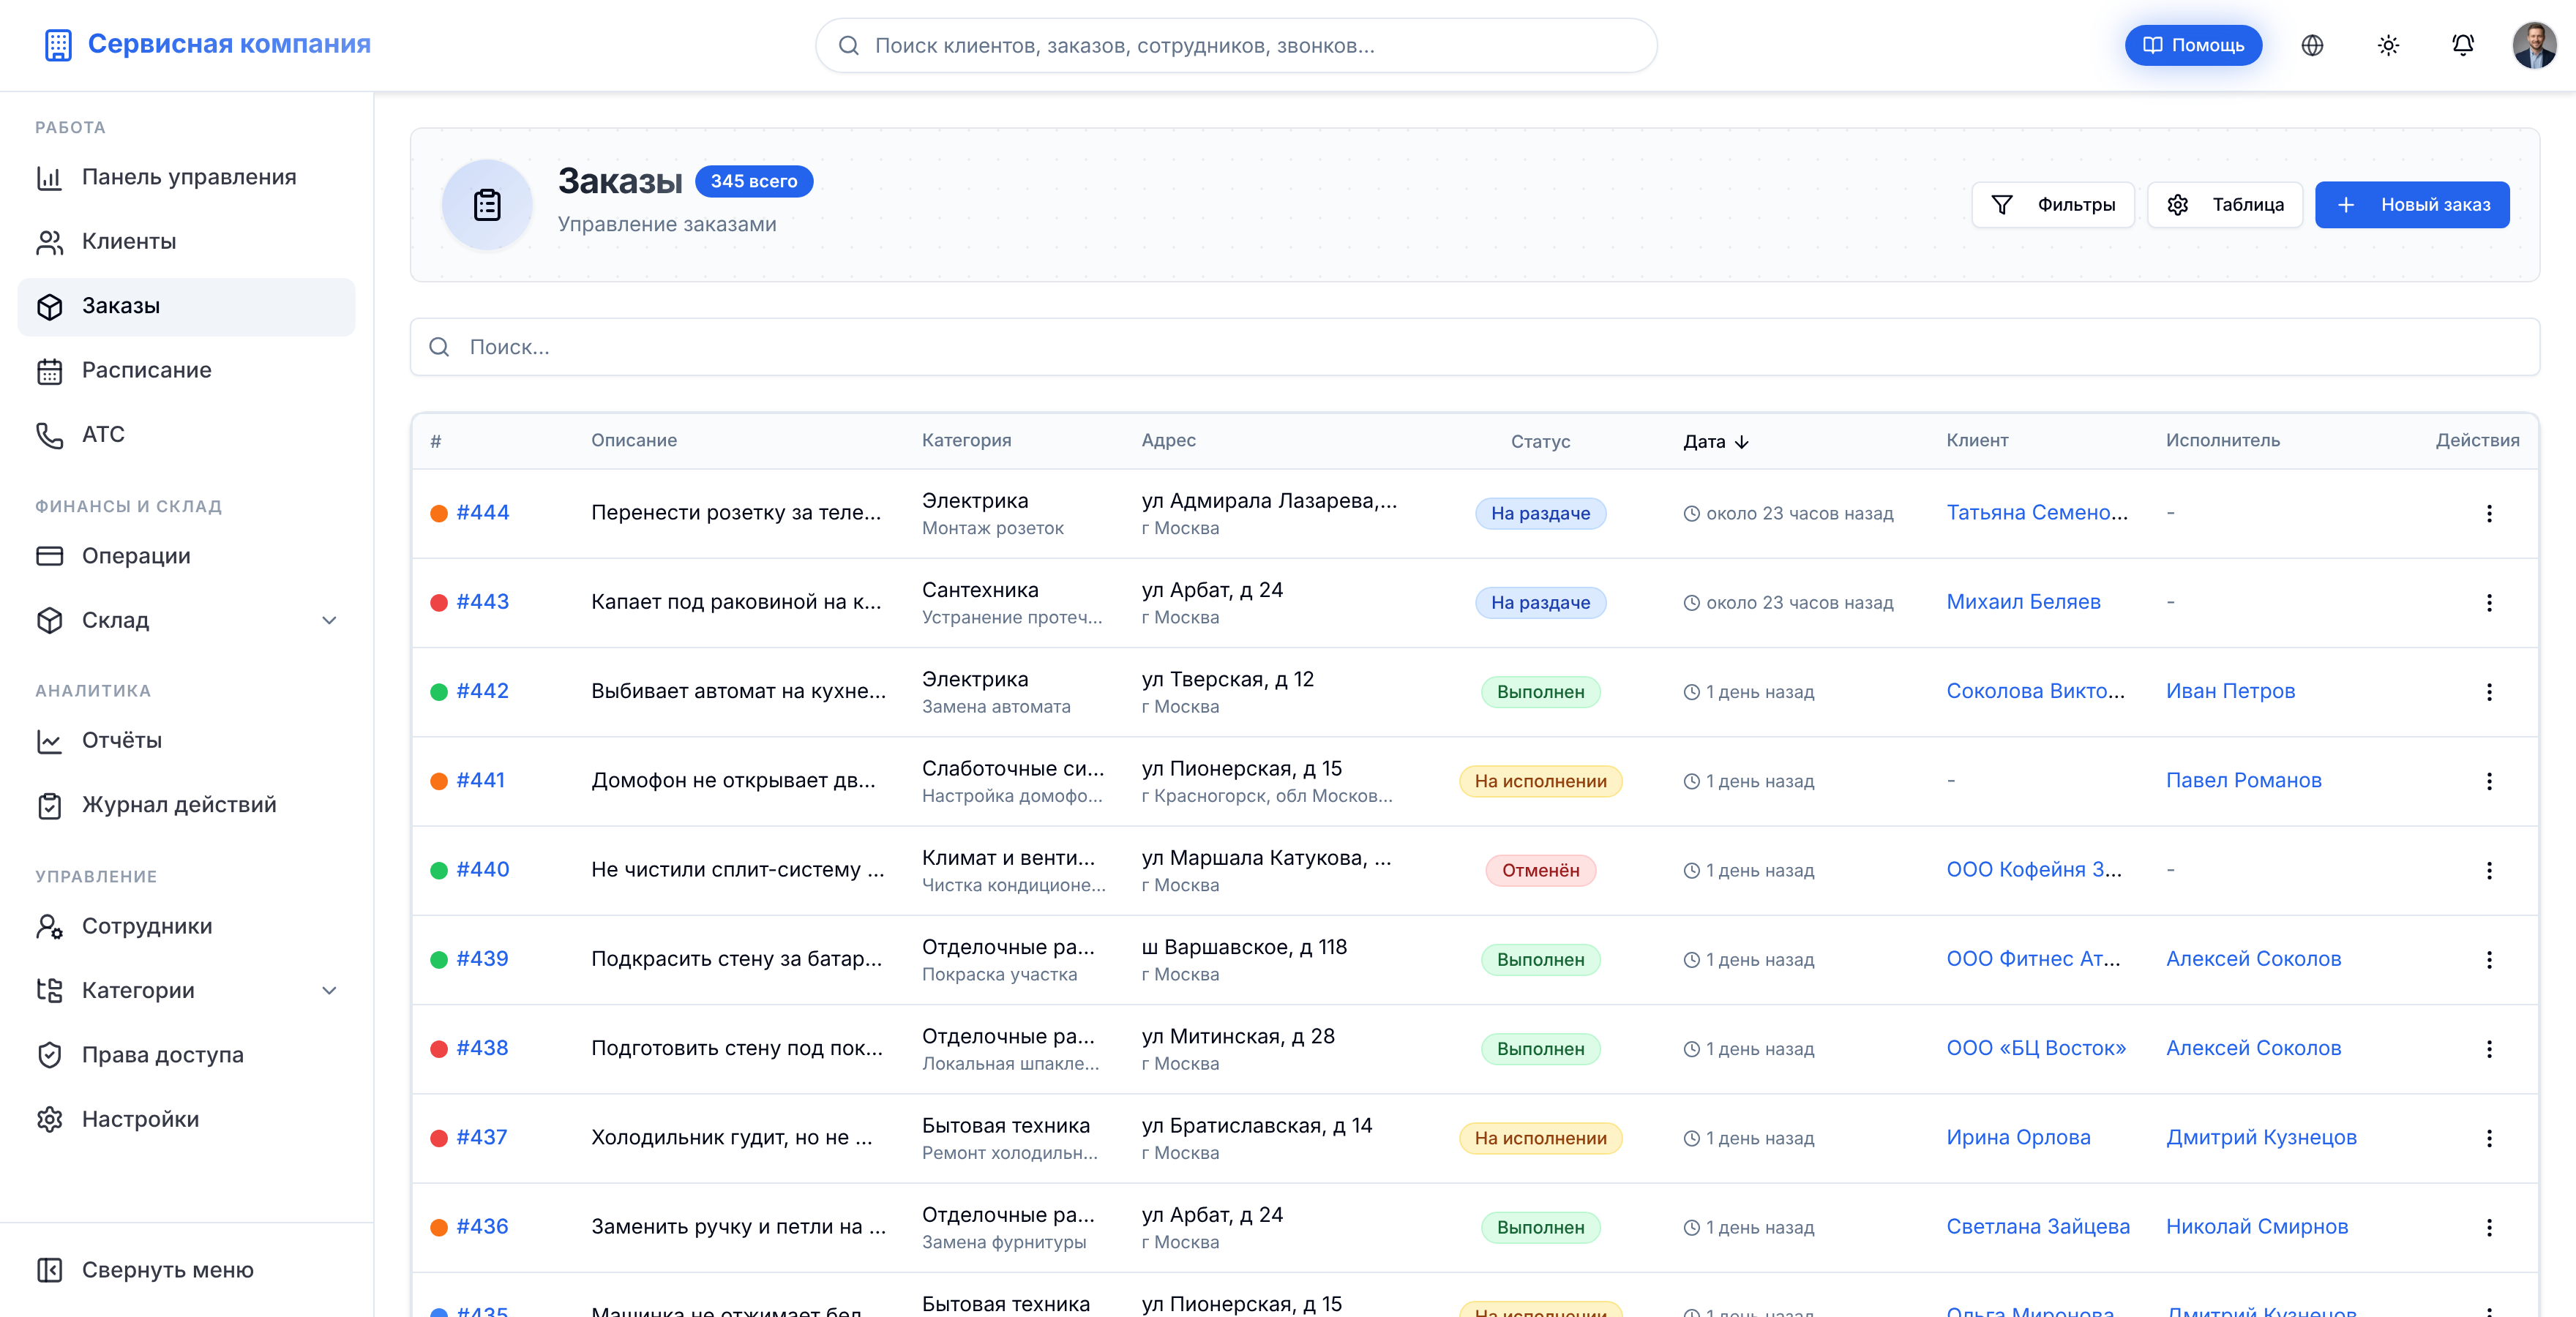The image size is (2576, 1317).
Task: Open the actions menu for order #438
Action: pos(2489,1049)
